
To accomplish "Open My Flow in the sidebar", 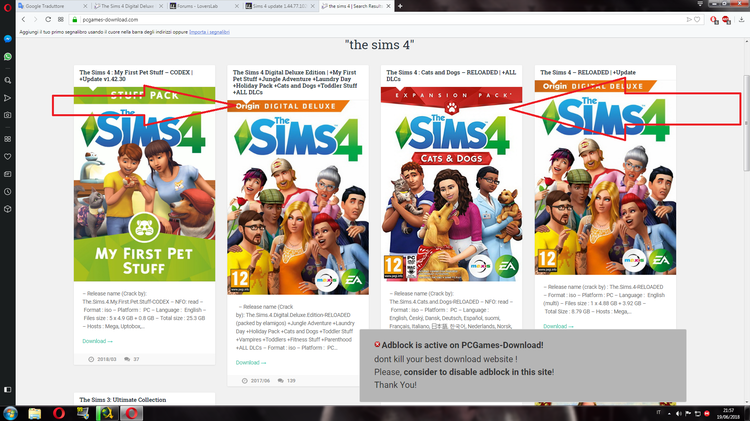I will (8, 98).
